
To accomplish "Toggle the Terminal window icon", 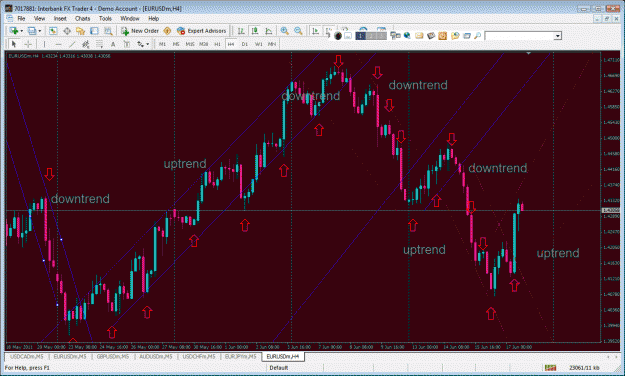I will [x=94, y=31].
